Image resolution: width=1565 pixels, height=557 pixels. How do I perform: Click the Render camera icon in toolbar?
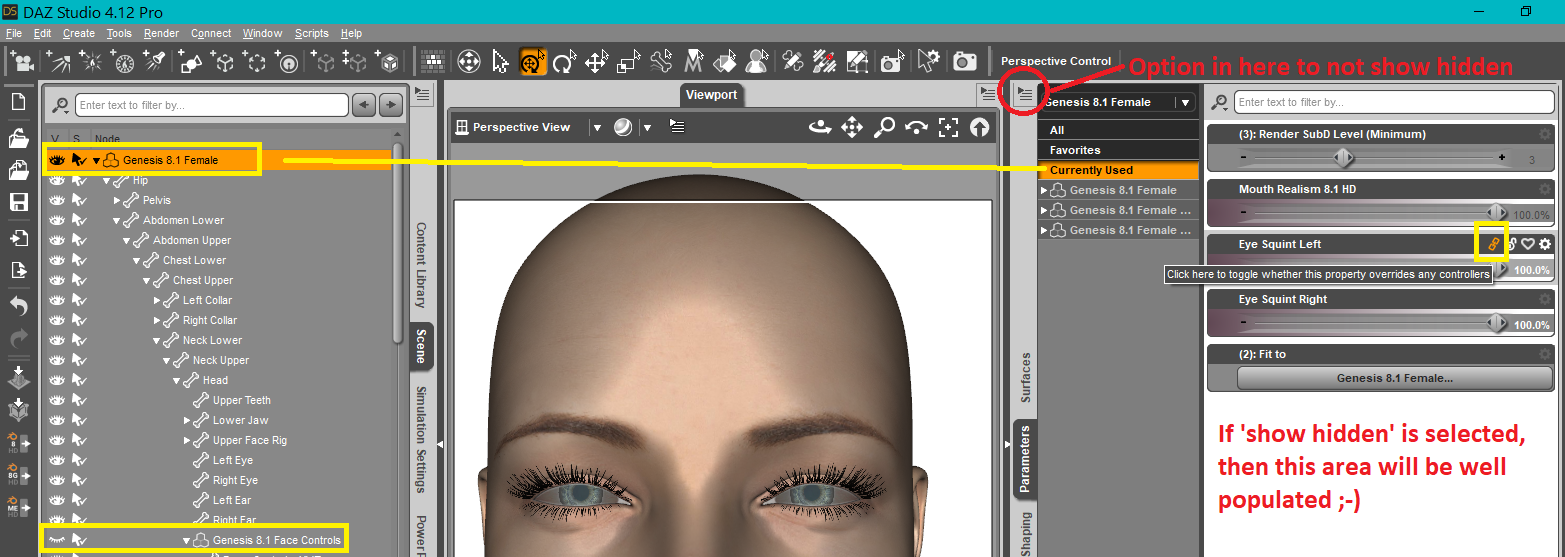(x=964, y=62)
